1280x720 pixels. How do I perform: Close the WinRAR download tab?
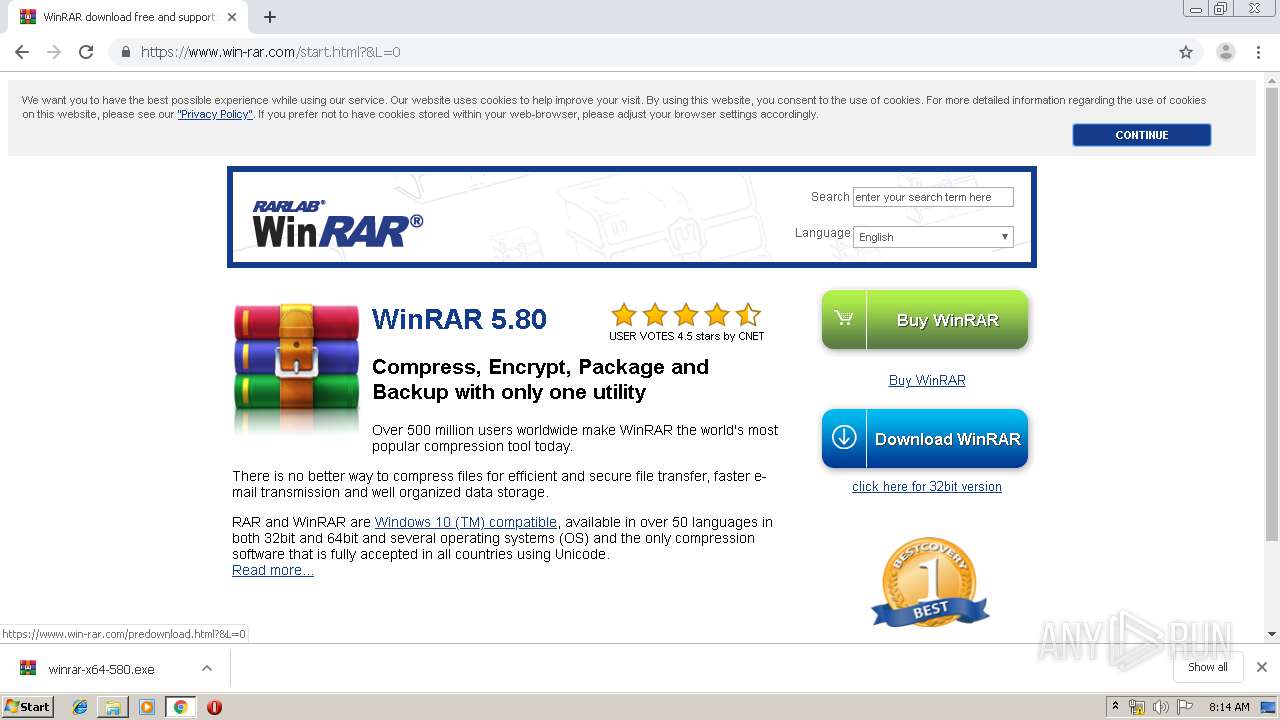[x=232, y=17]
